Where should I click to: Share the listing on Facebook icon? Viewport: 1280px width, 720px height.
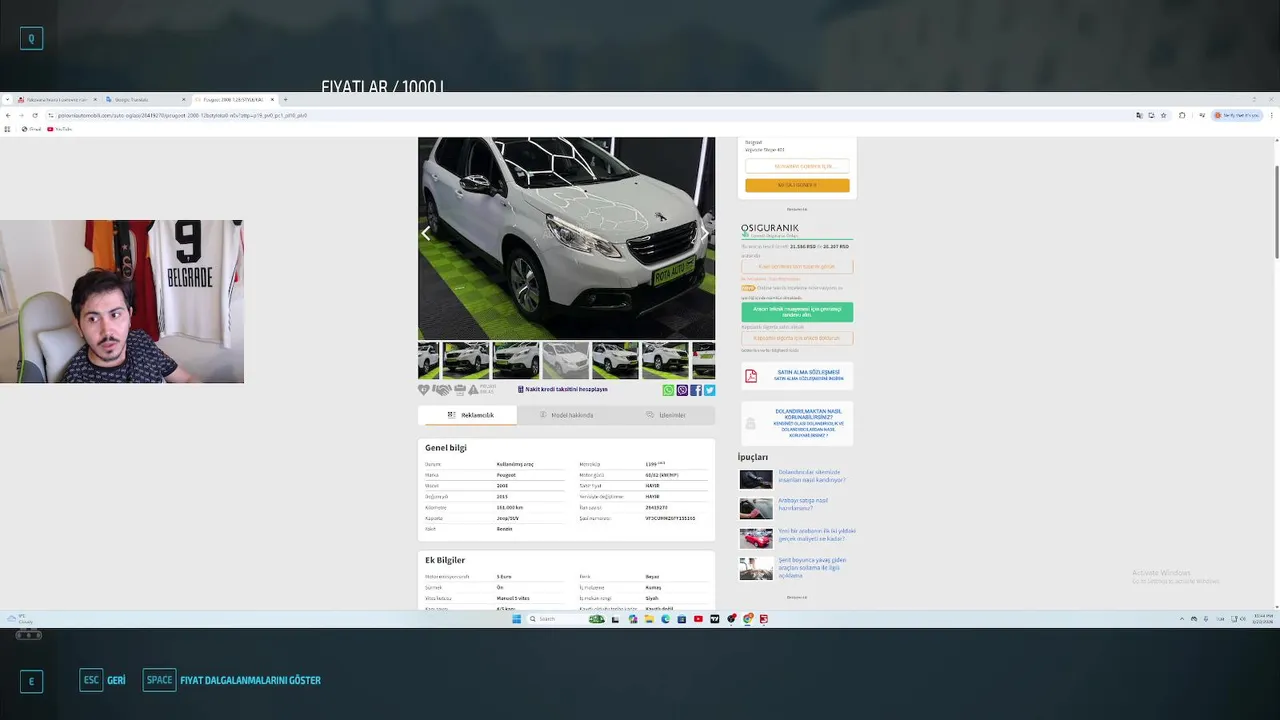click(696, 390)
